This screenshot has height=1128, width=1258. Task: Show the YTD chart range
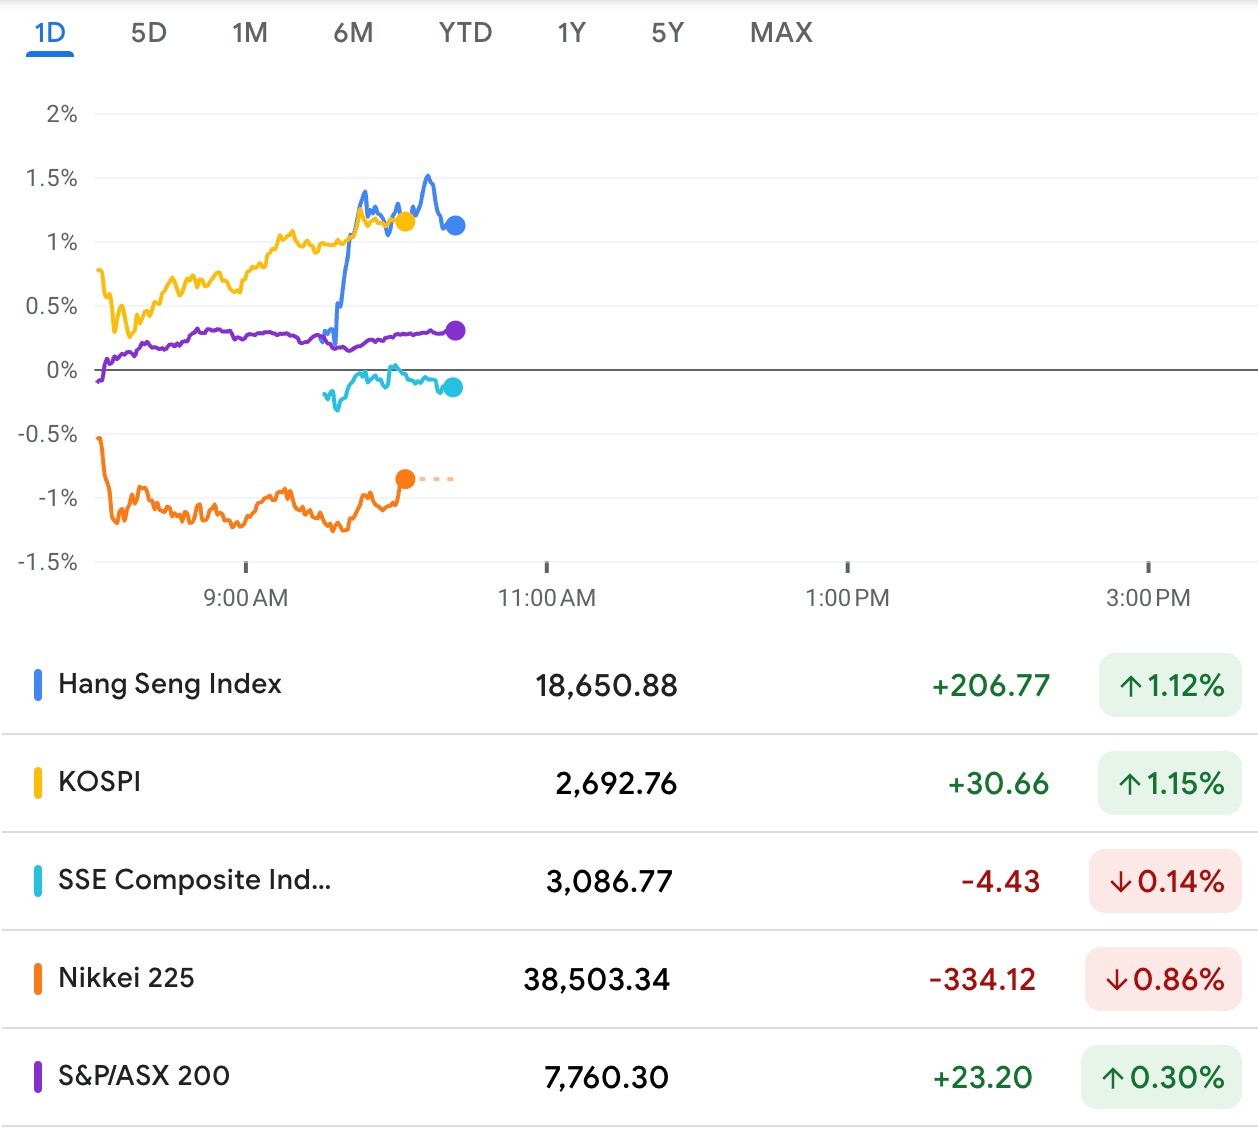coord(466,33)
